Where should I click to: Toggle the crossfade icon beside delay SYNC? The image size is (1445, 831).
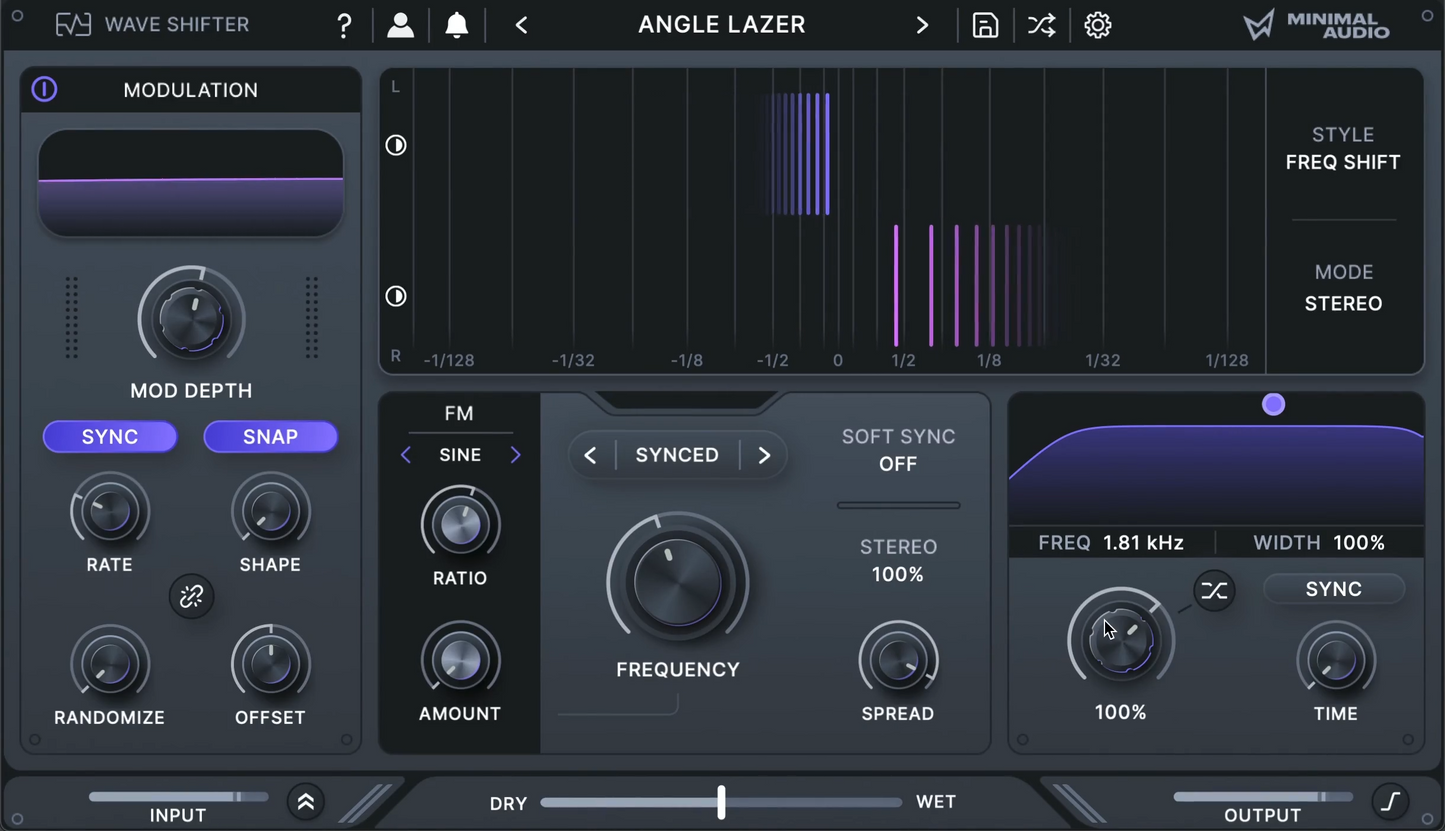coord(1214,590)
